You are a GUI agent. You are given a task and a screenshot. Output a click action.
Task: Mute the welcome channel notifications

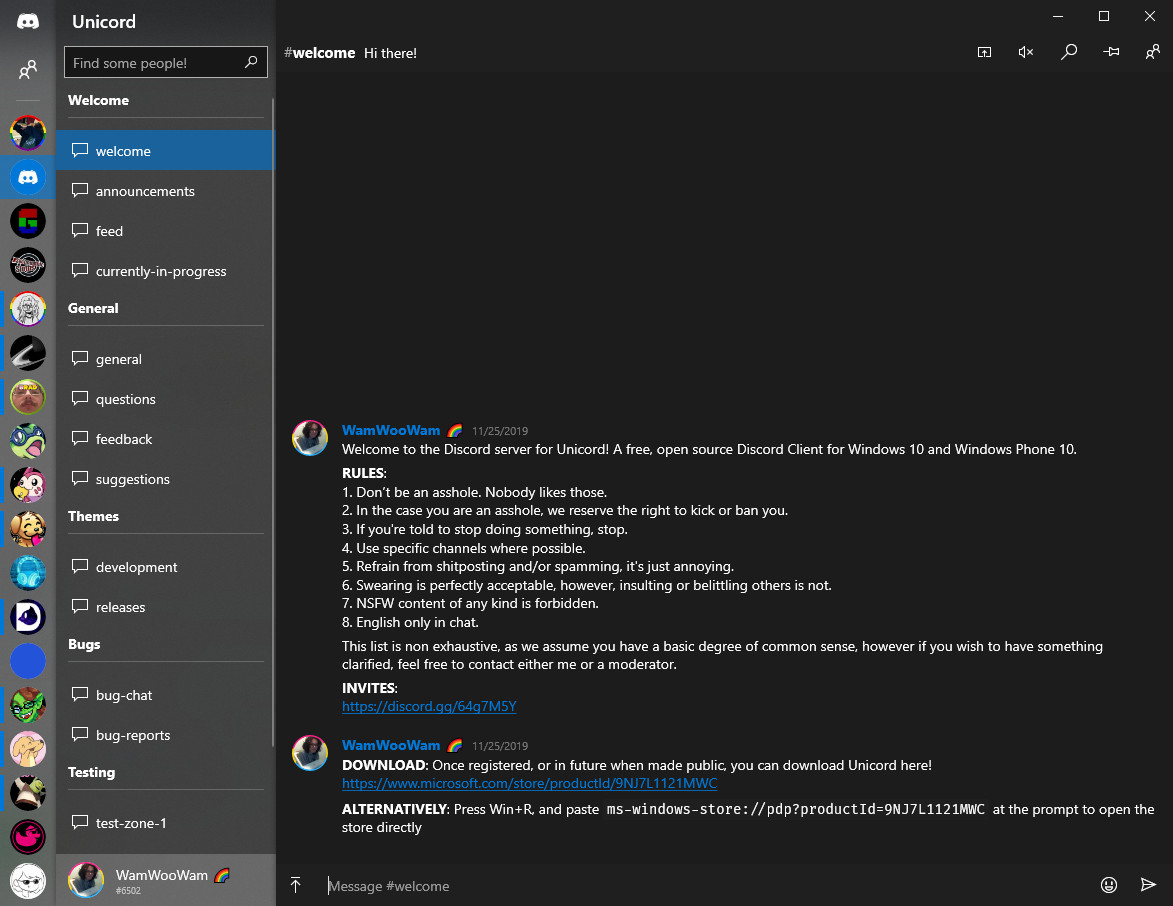1026,52
